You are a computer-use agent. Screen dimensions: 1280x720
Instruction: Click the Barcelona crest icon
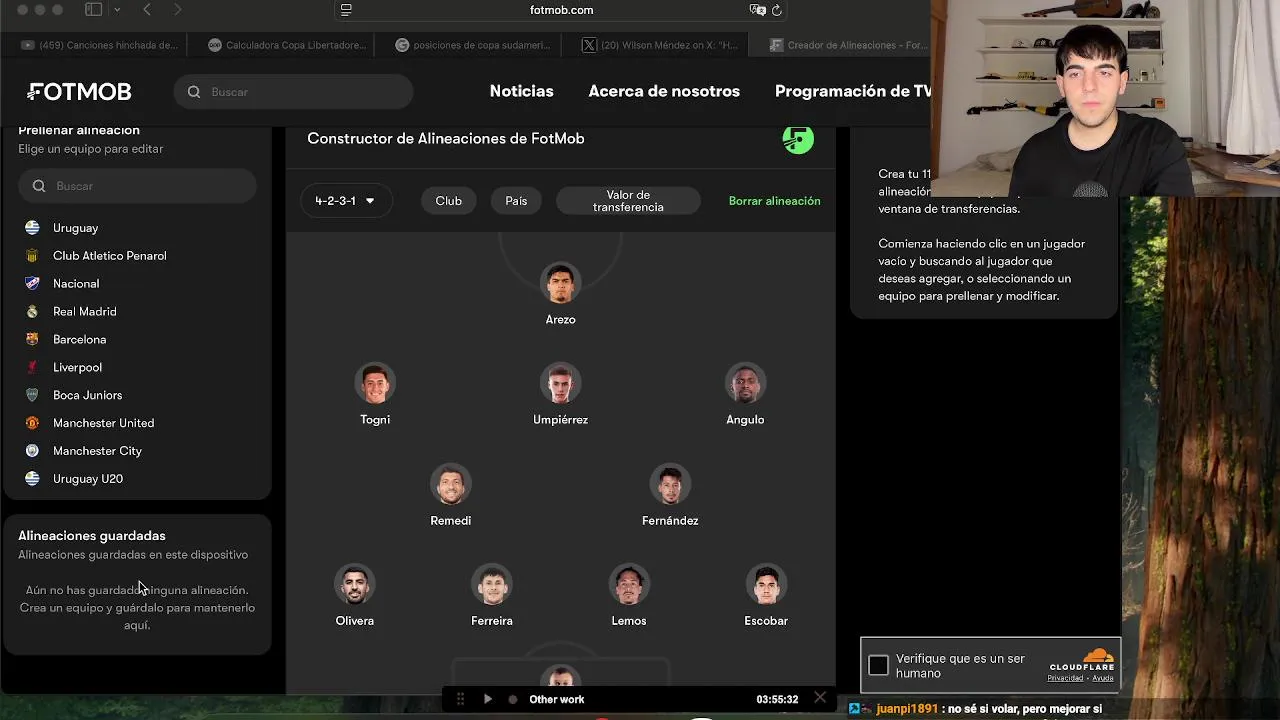coord(32,340)
